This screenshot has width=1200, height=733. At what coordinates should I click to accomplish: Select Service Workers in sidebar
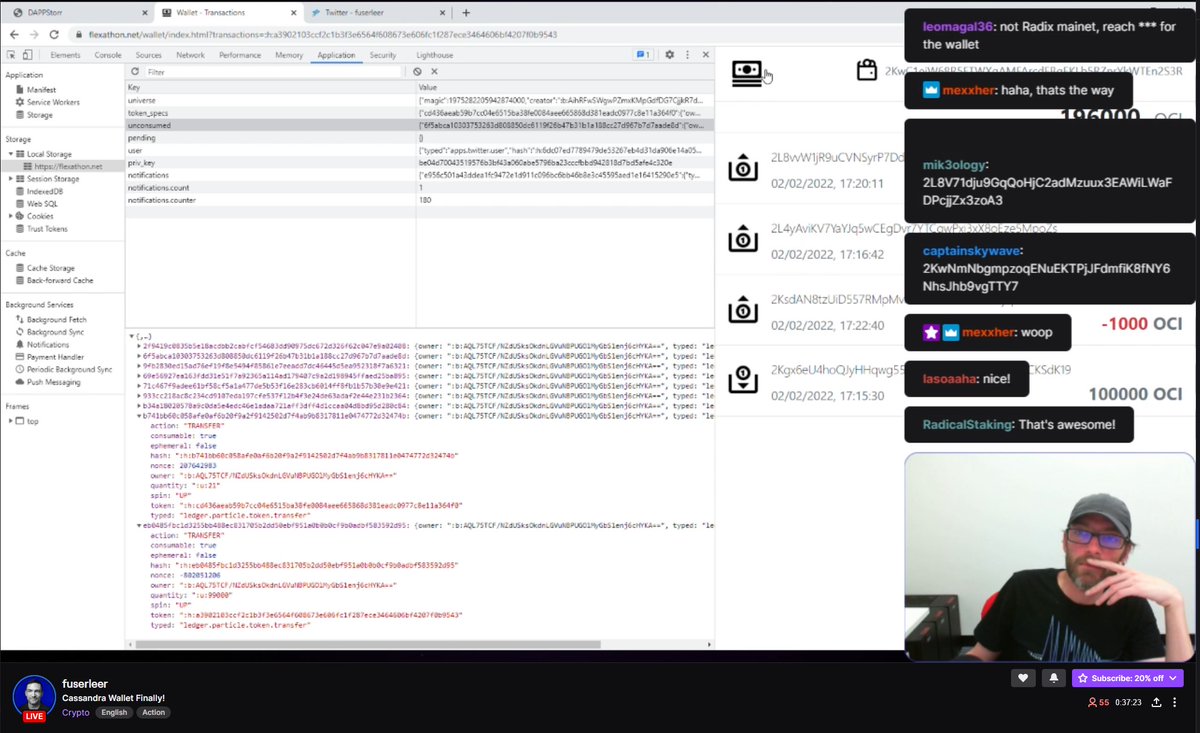(46, 102)
